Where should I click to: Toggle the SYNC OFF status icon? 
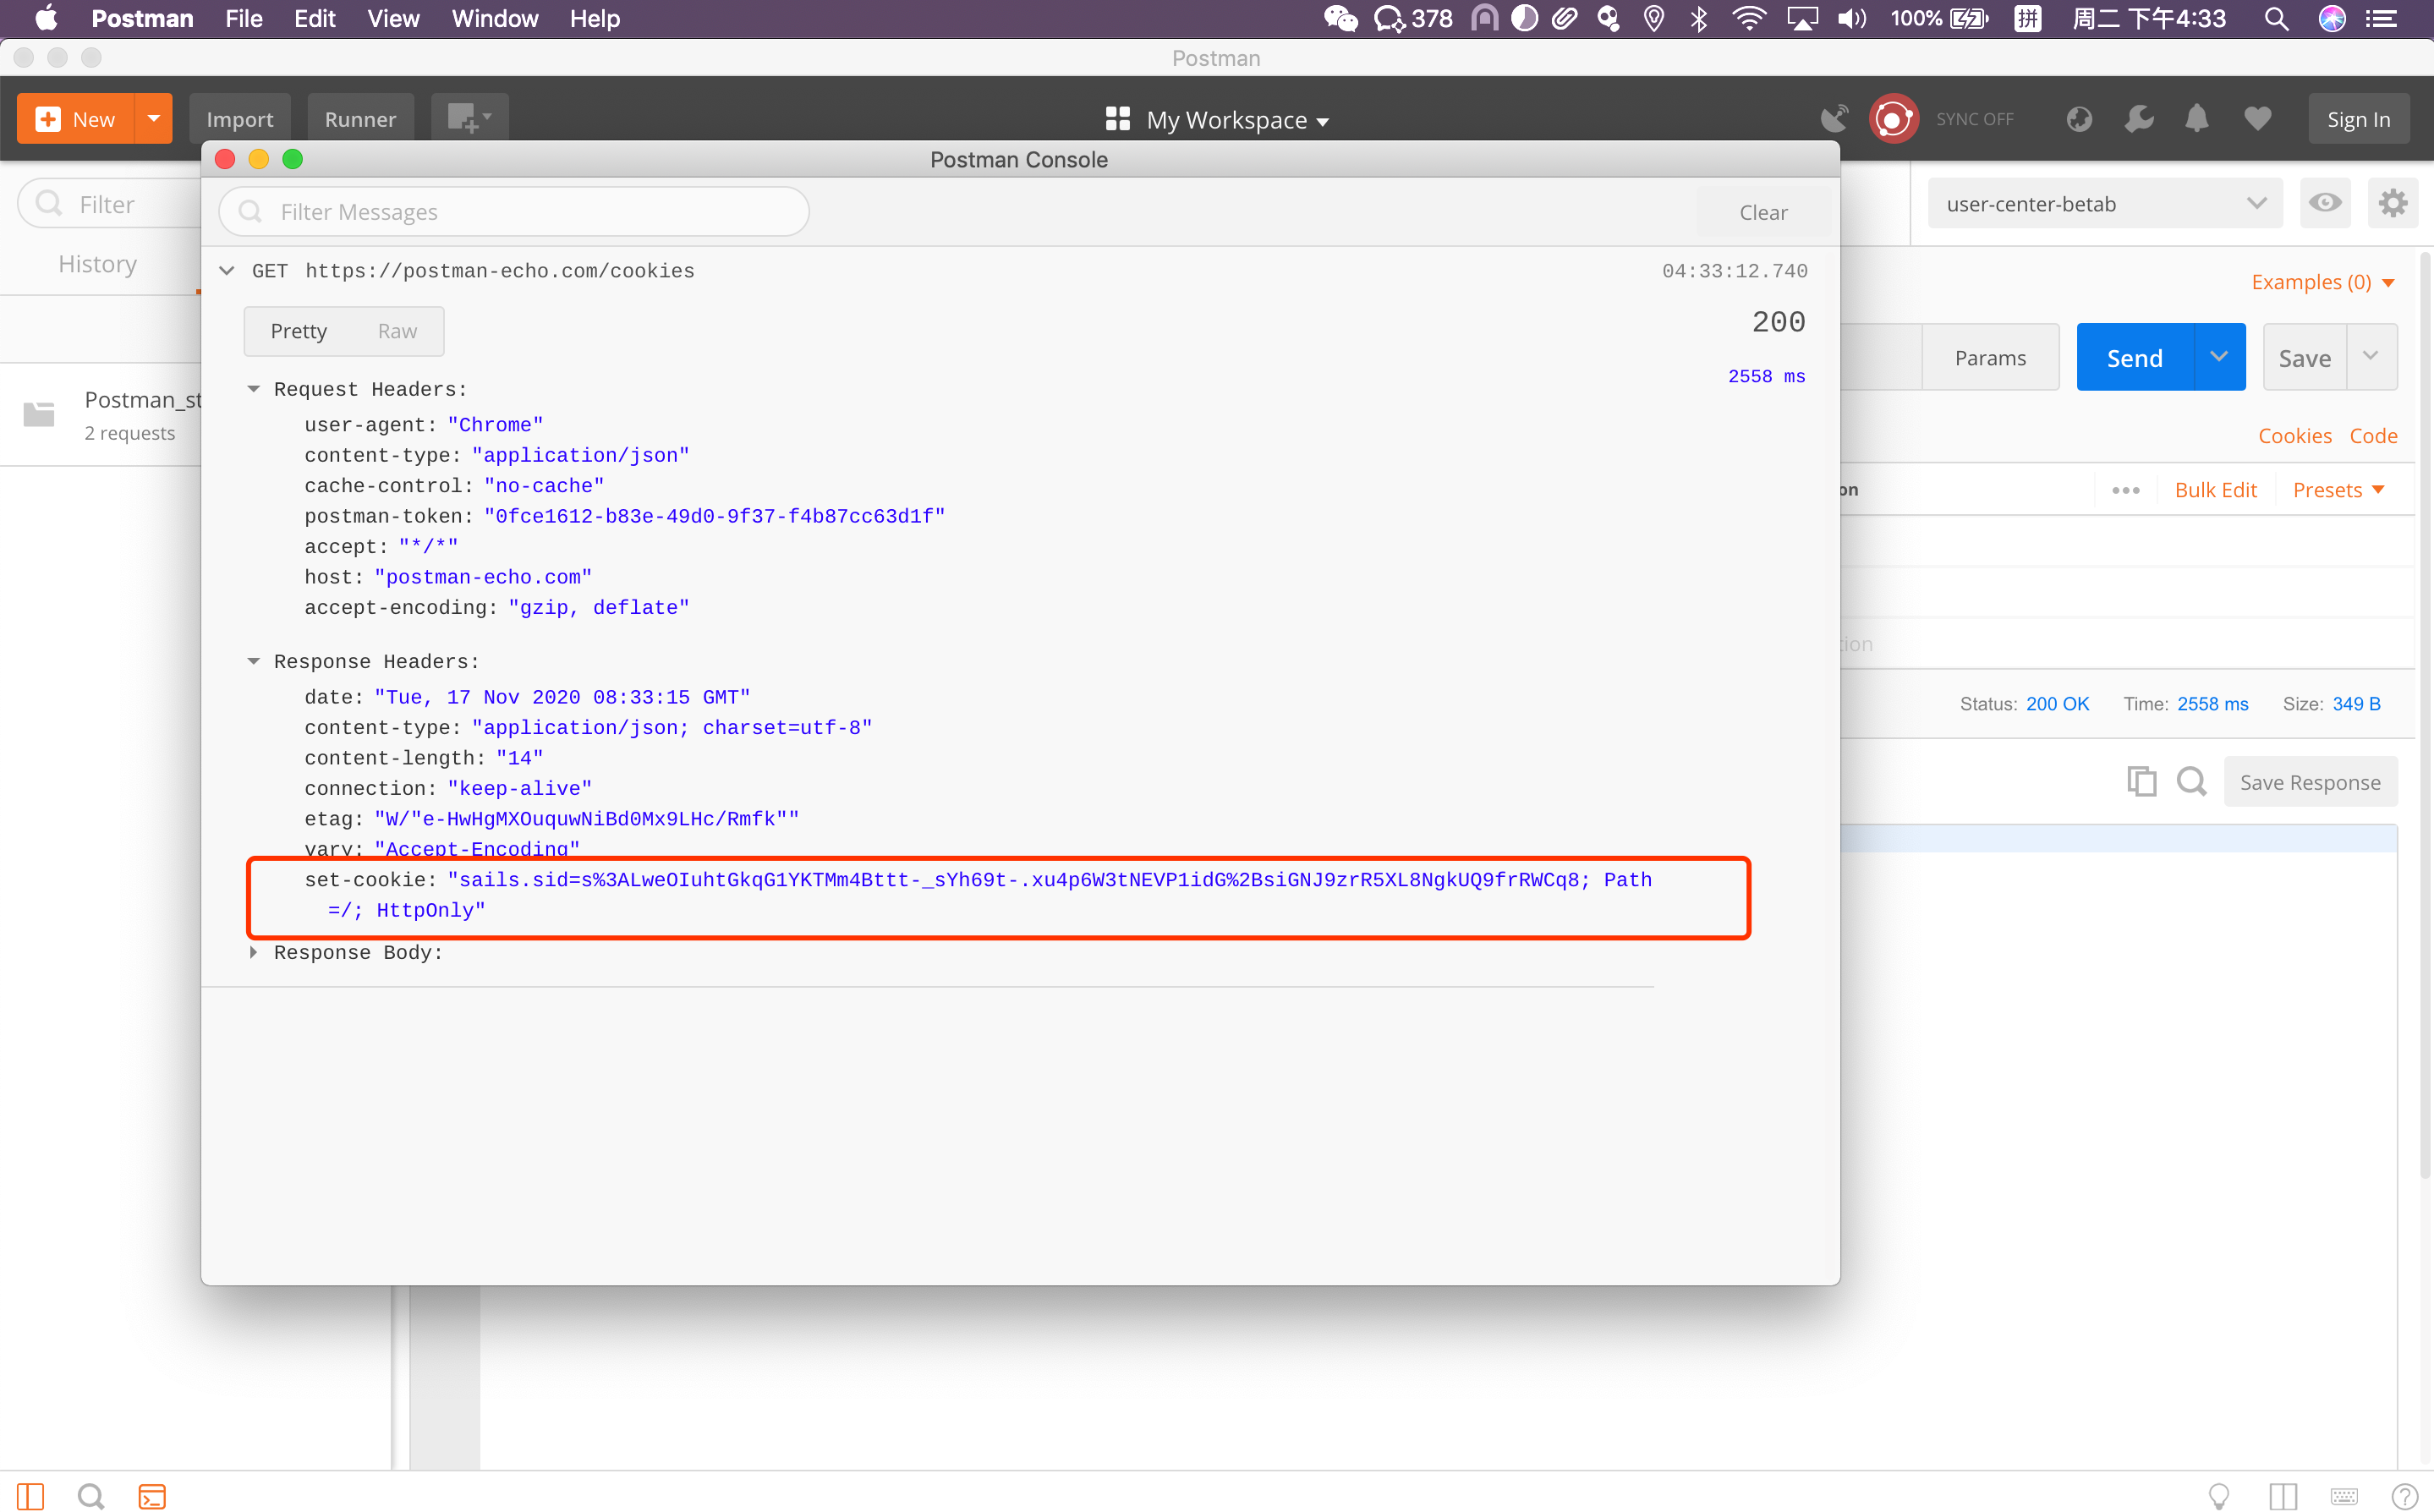[x=1893, y=119]
